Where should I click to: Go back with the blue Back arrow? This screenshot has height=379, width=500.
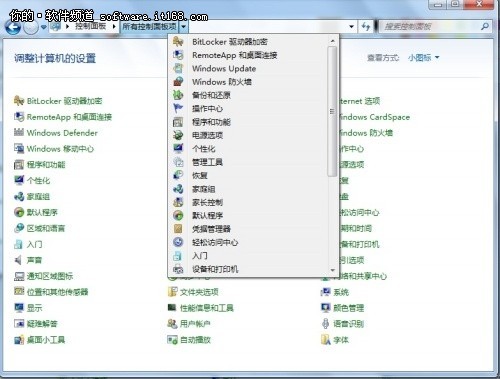pyautogui.click(x=13, y=27)
